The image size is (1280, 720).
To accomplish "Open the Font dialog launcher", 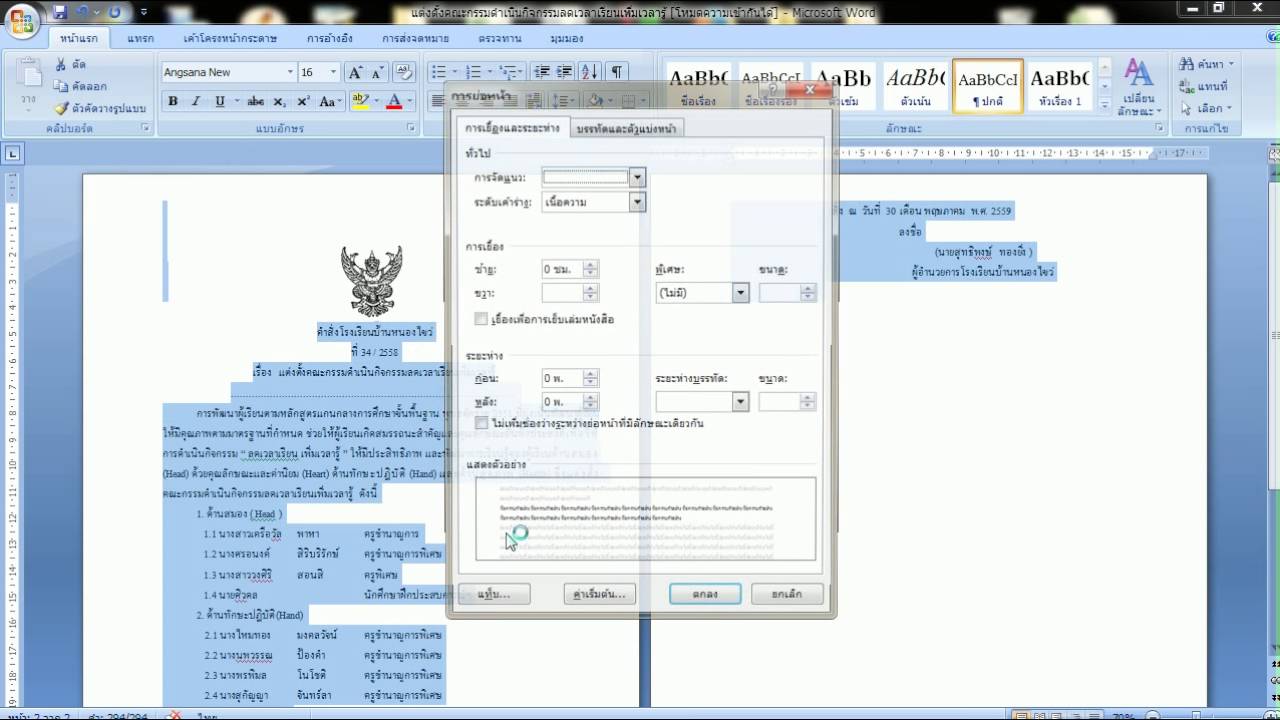I will (411, 129).
